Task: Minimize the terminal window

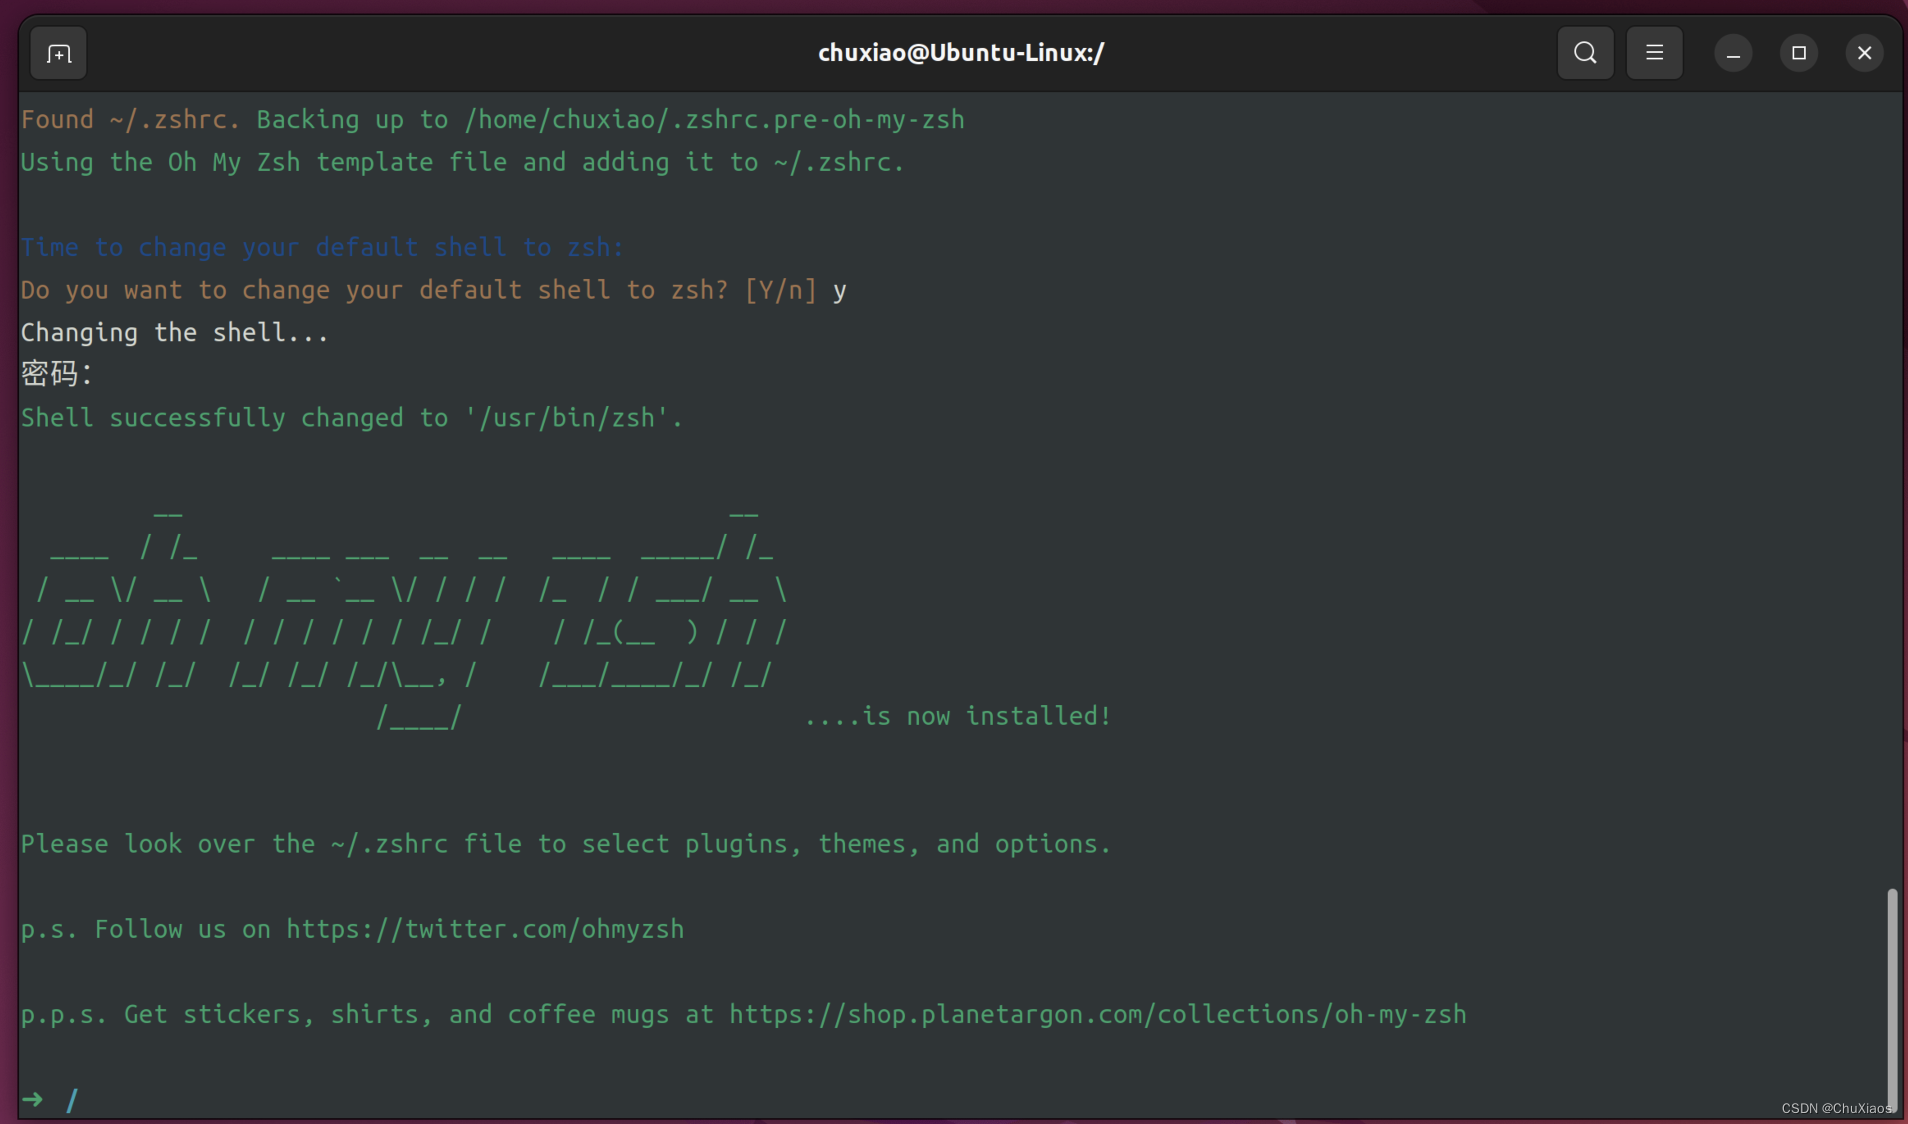Action: (x=1733, y=53)
